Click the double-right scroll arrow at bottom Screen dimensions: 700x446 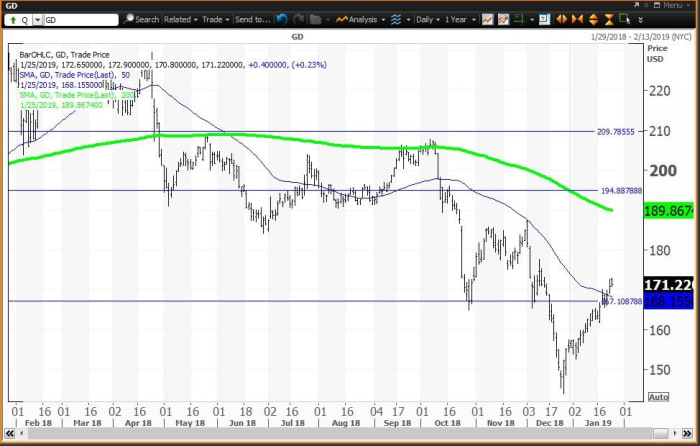687,433
